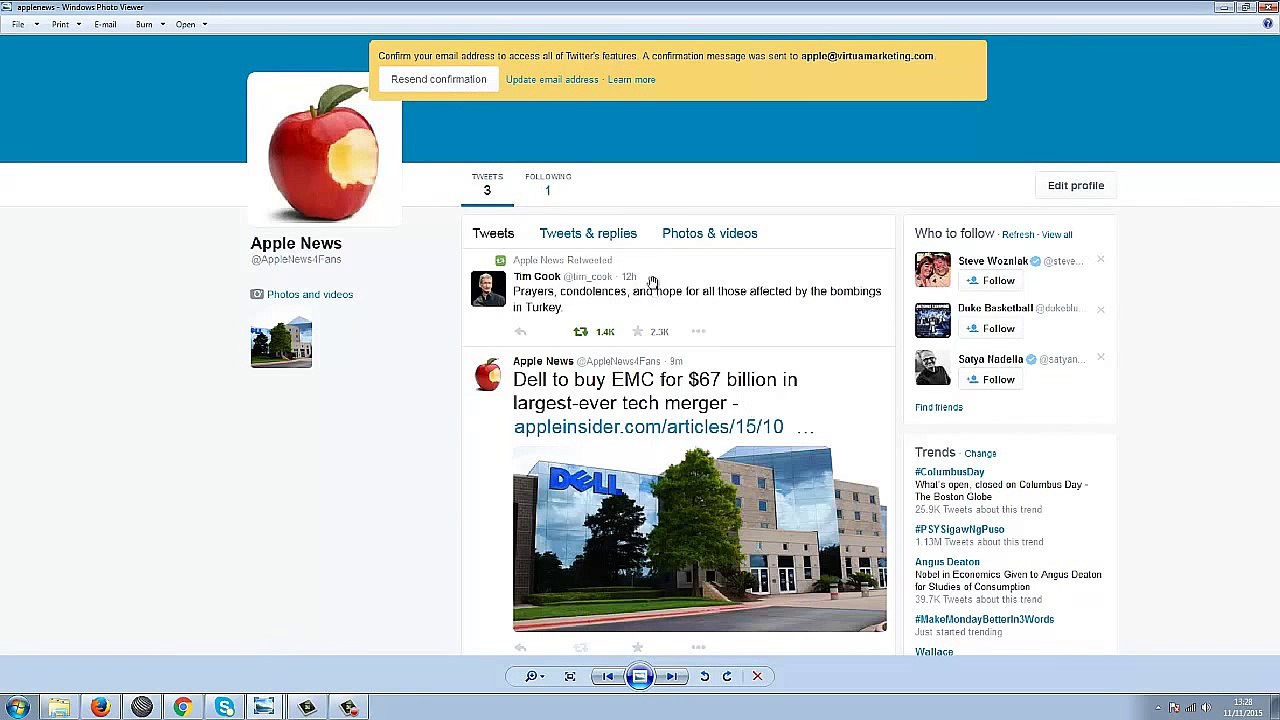The image size is (1280, 720).
Task: Click Change next to Trends
Action: [980, 454]
